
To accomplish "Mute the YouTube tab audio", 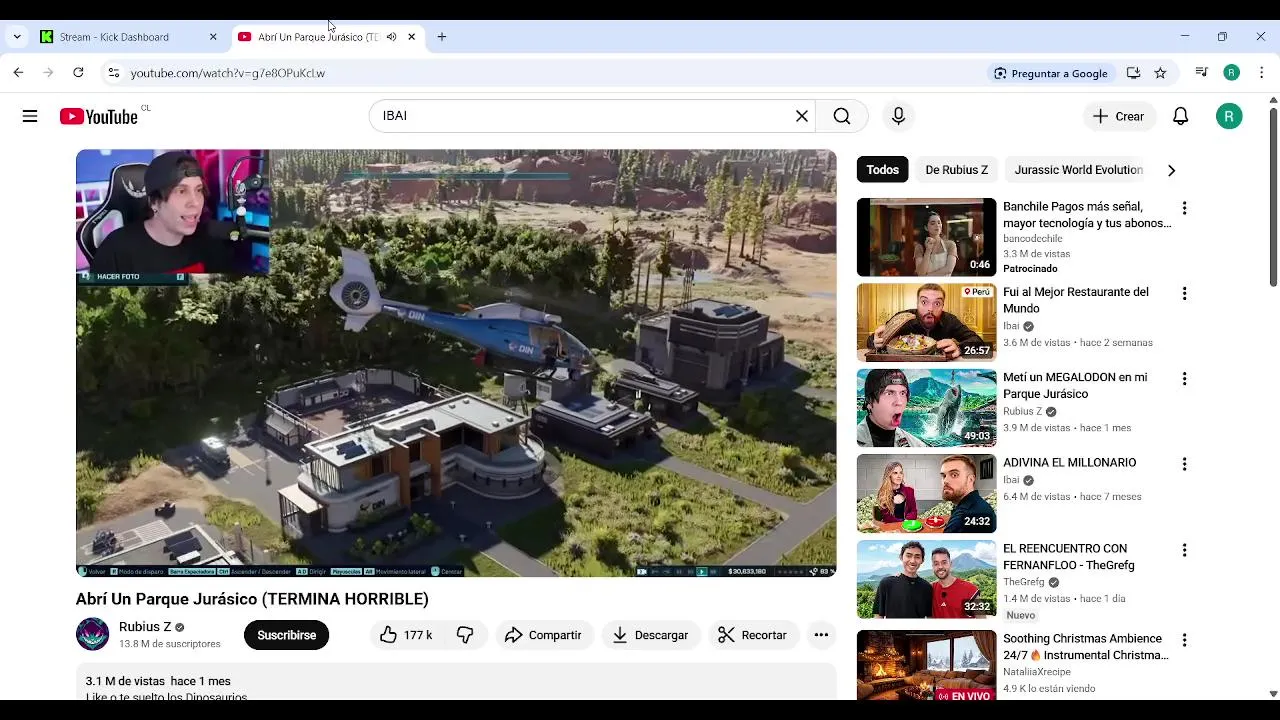I will tap(391, 37).
